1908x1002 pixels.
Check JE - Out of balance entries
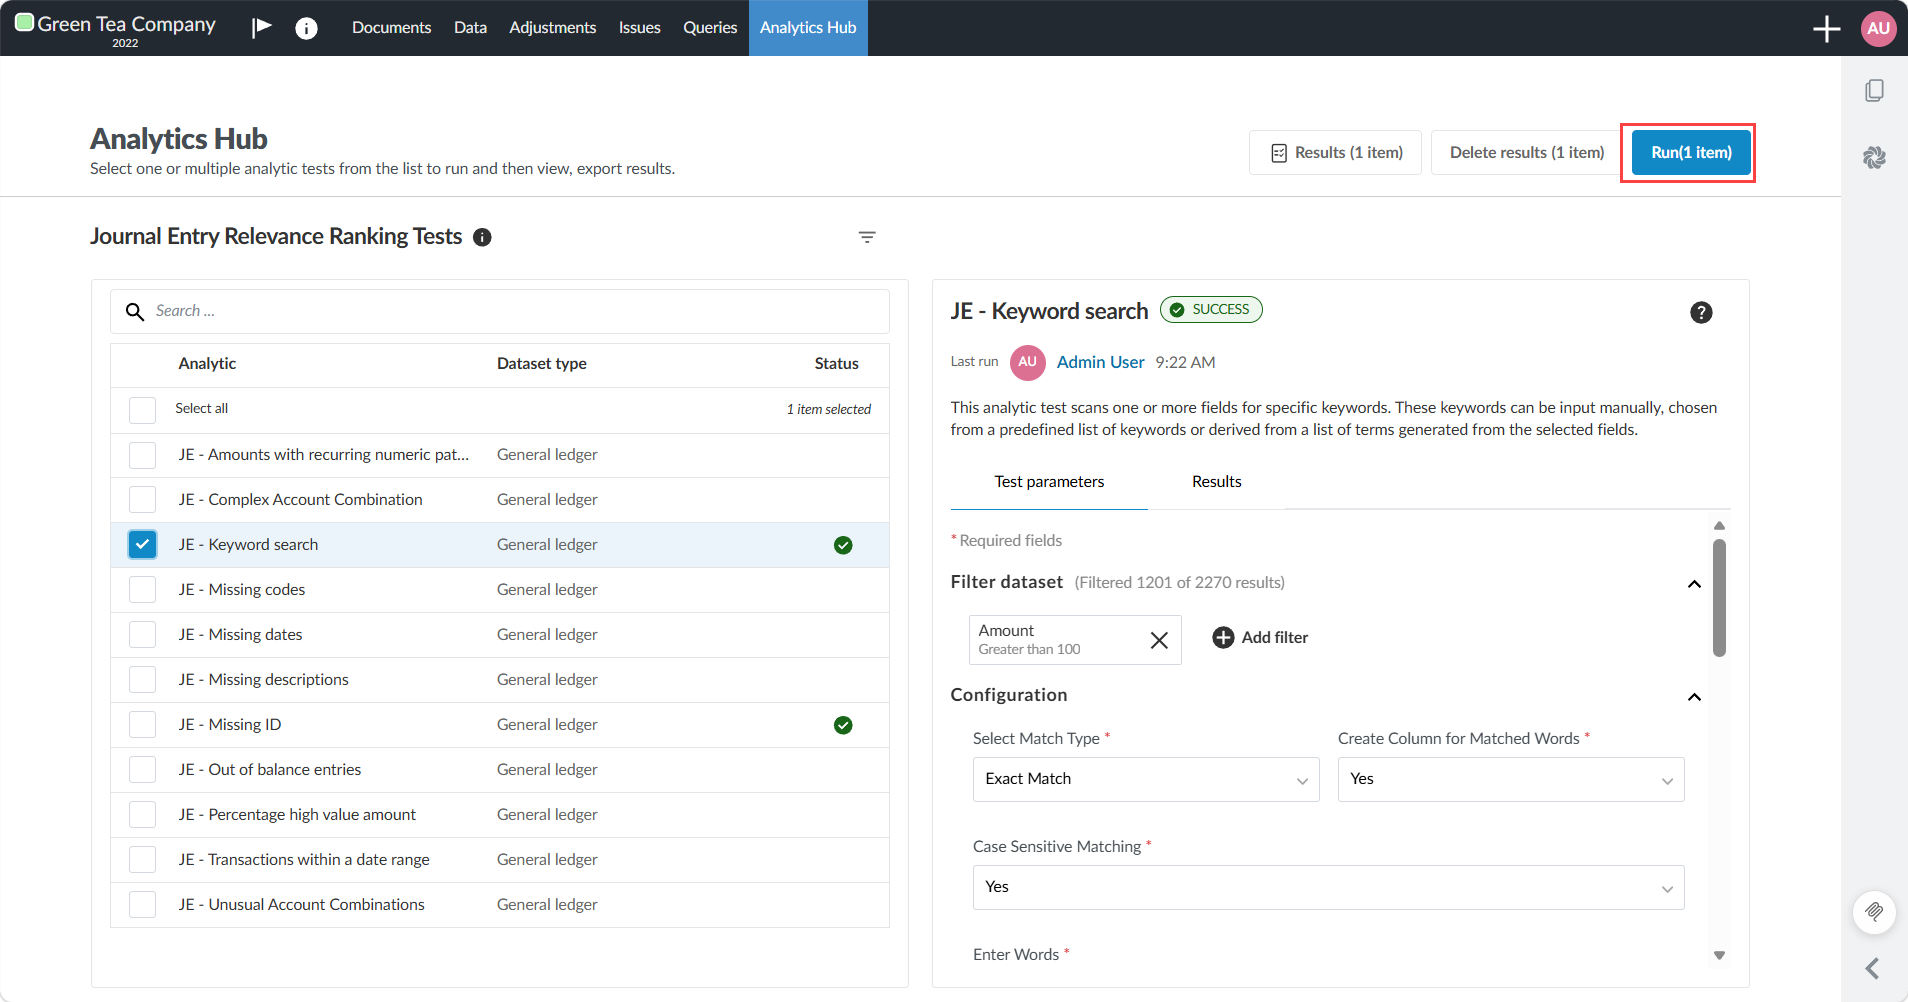tap(142, 770)
